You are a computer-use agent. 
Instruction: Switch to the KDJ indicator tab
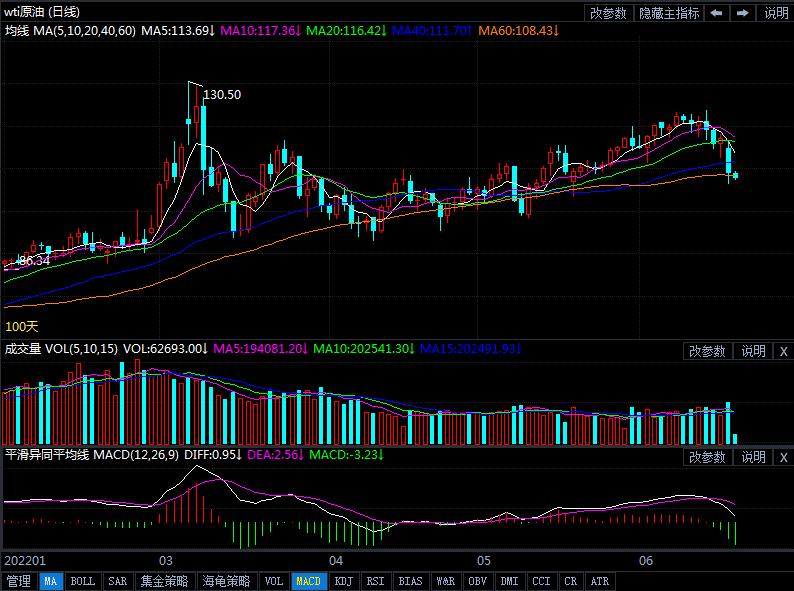pyautogui.click(x=343, y=581)
